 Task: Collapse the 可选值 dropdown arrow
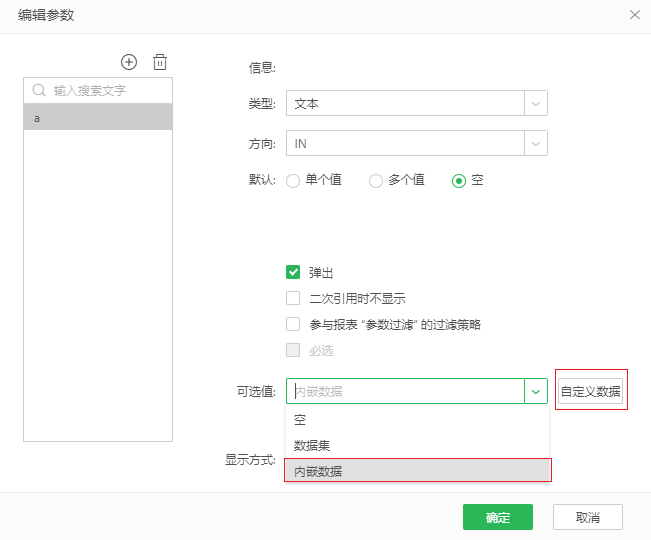(x=536, y=391)
